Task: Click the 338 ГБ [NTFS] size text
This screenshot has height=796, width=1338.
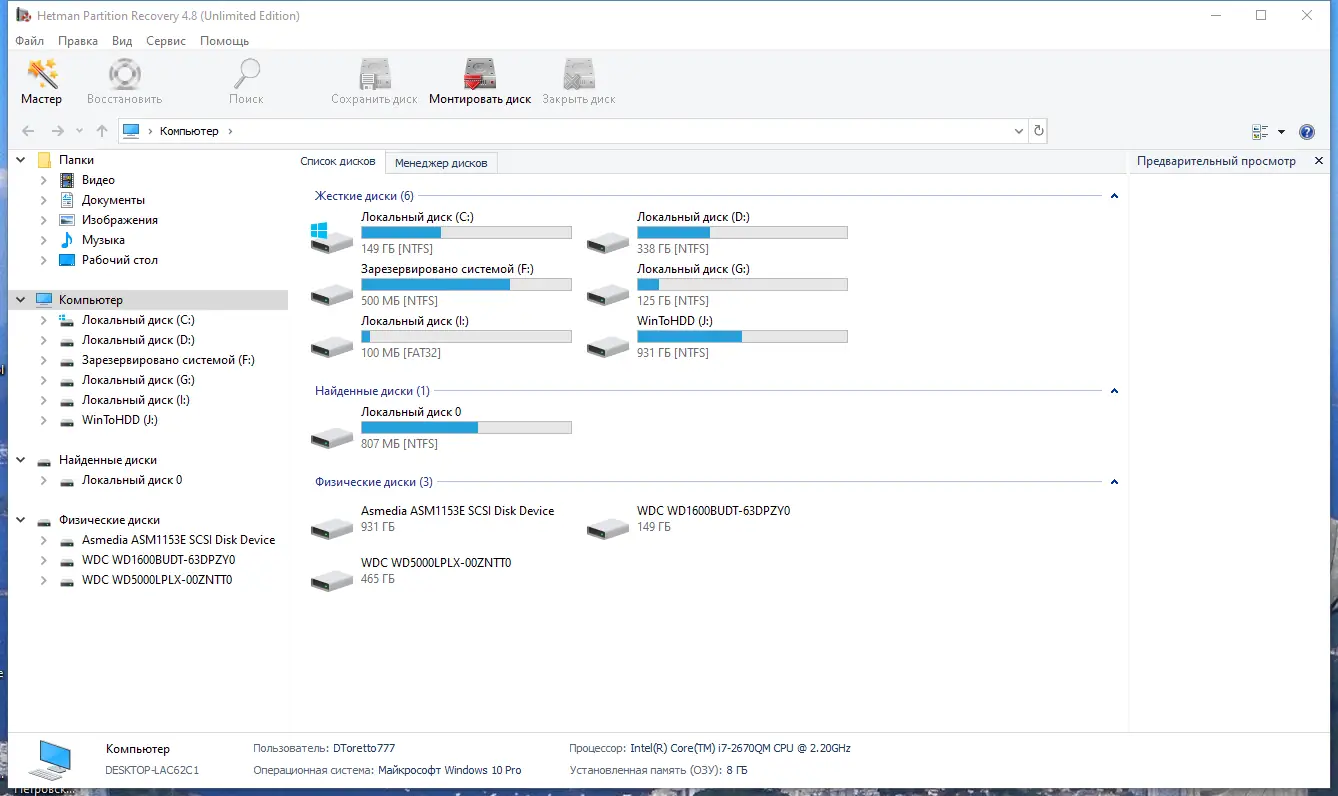Action: click(x=673, y=249)
